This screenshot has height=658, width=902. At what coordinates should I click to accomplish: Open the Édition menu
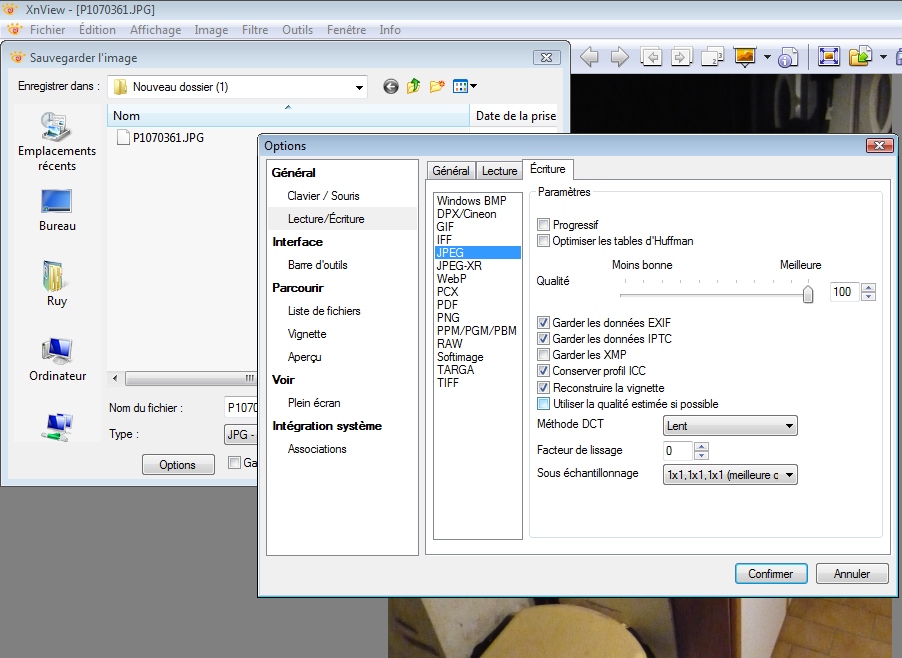(97, 29)
